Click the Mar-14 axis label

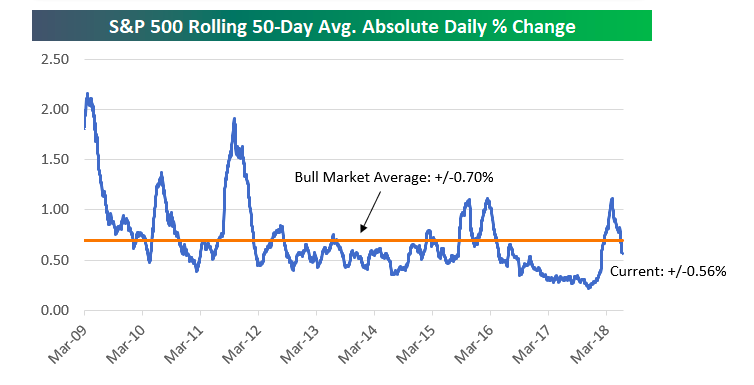(x=358, y=343)
